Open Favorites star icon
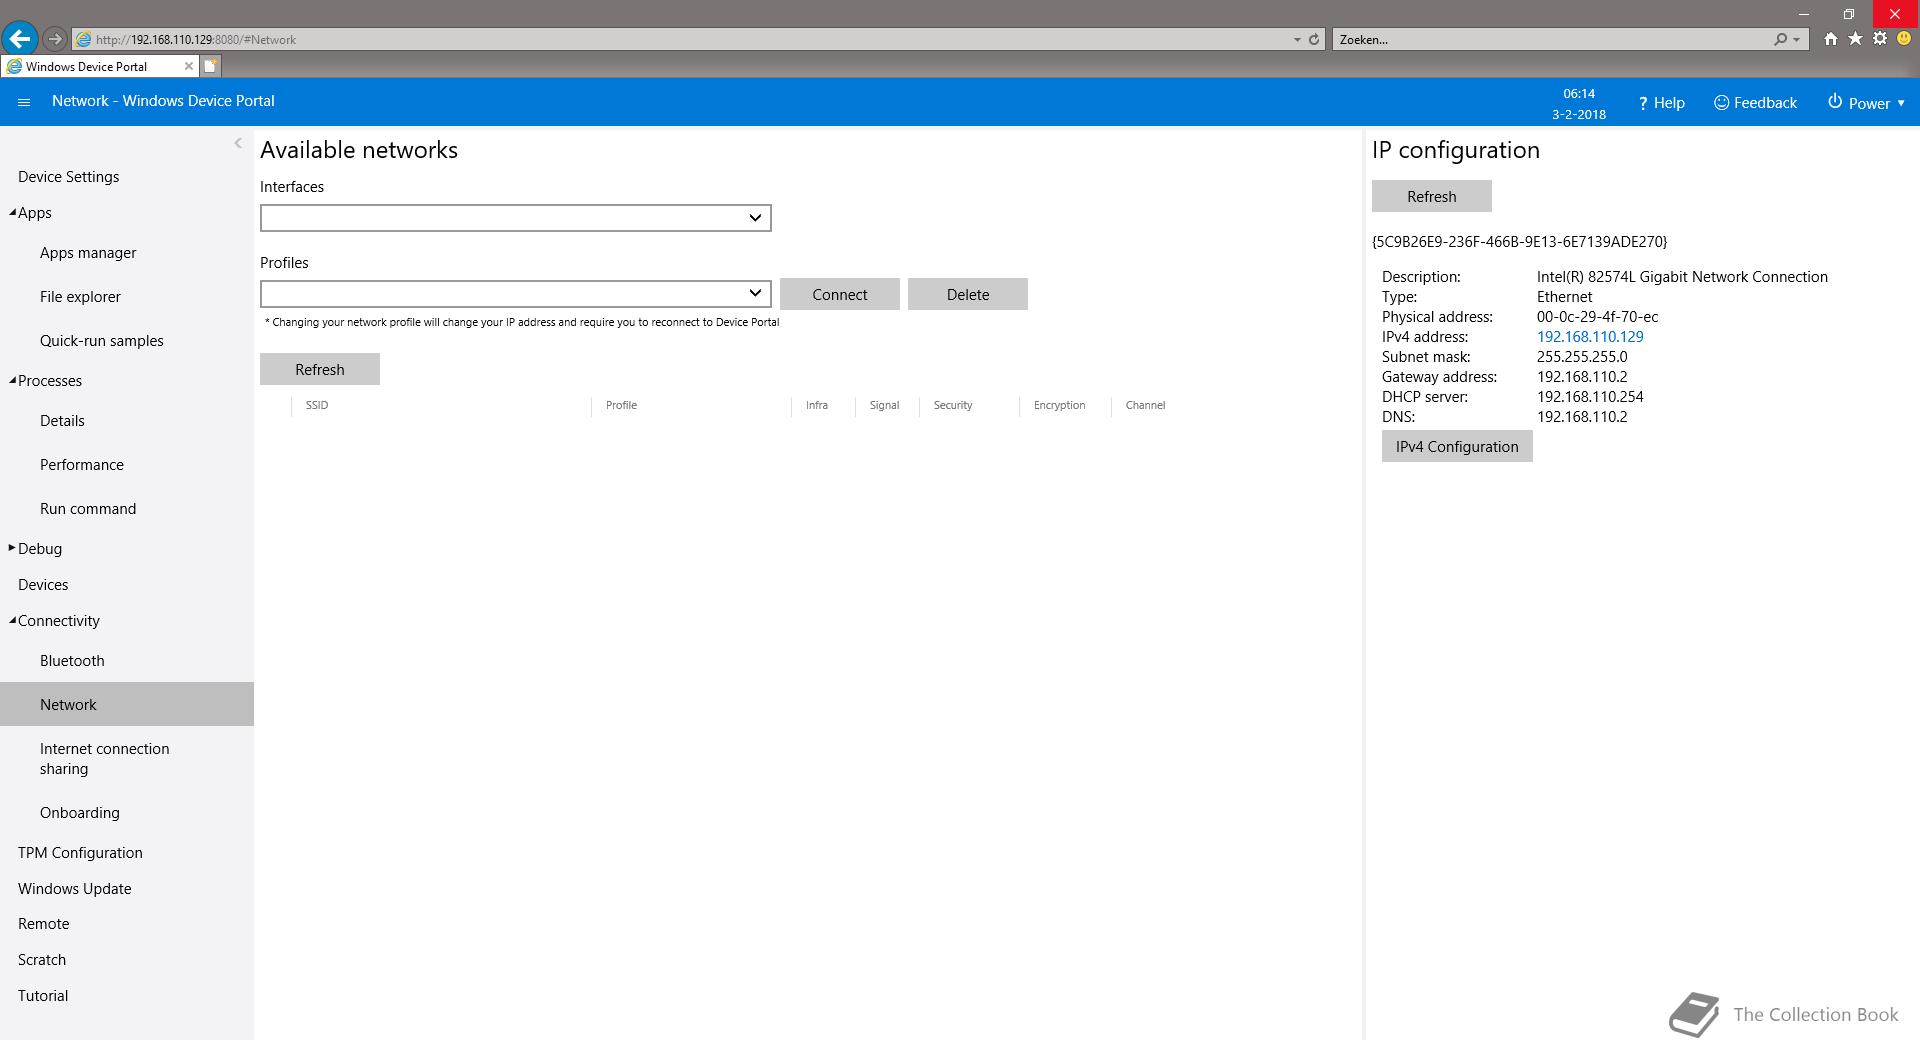Image resolution: width=1920 pixels, height=1040 pixels. tap(1855, 39)
